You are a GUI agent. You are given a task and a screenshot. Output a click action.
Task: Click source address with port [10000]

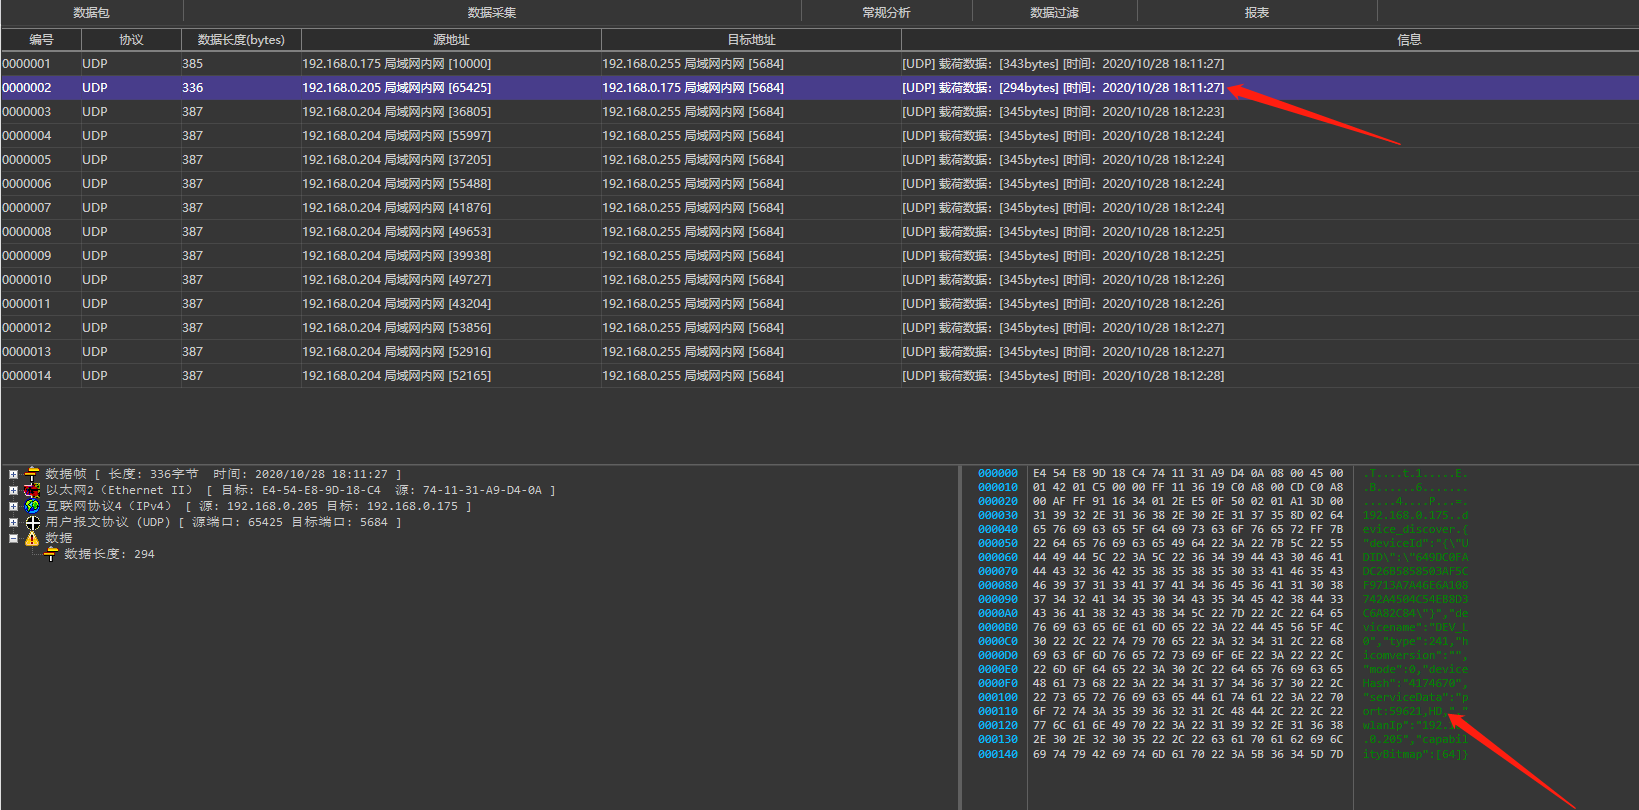pyautogui.click(x=397, y=64)
